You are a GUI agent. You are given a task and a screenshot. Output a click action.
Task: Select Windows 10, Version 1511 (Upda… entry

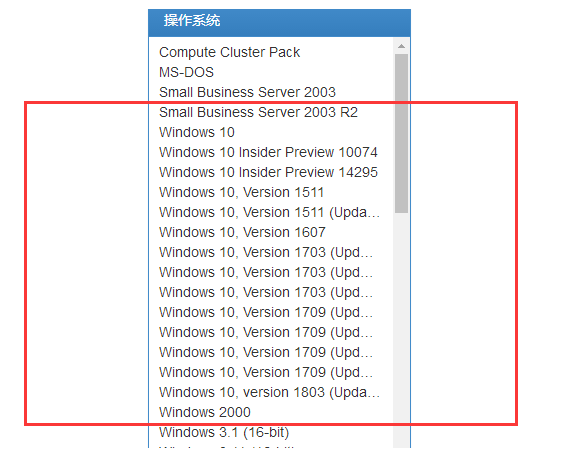pos(269,212)
